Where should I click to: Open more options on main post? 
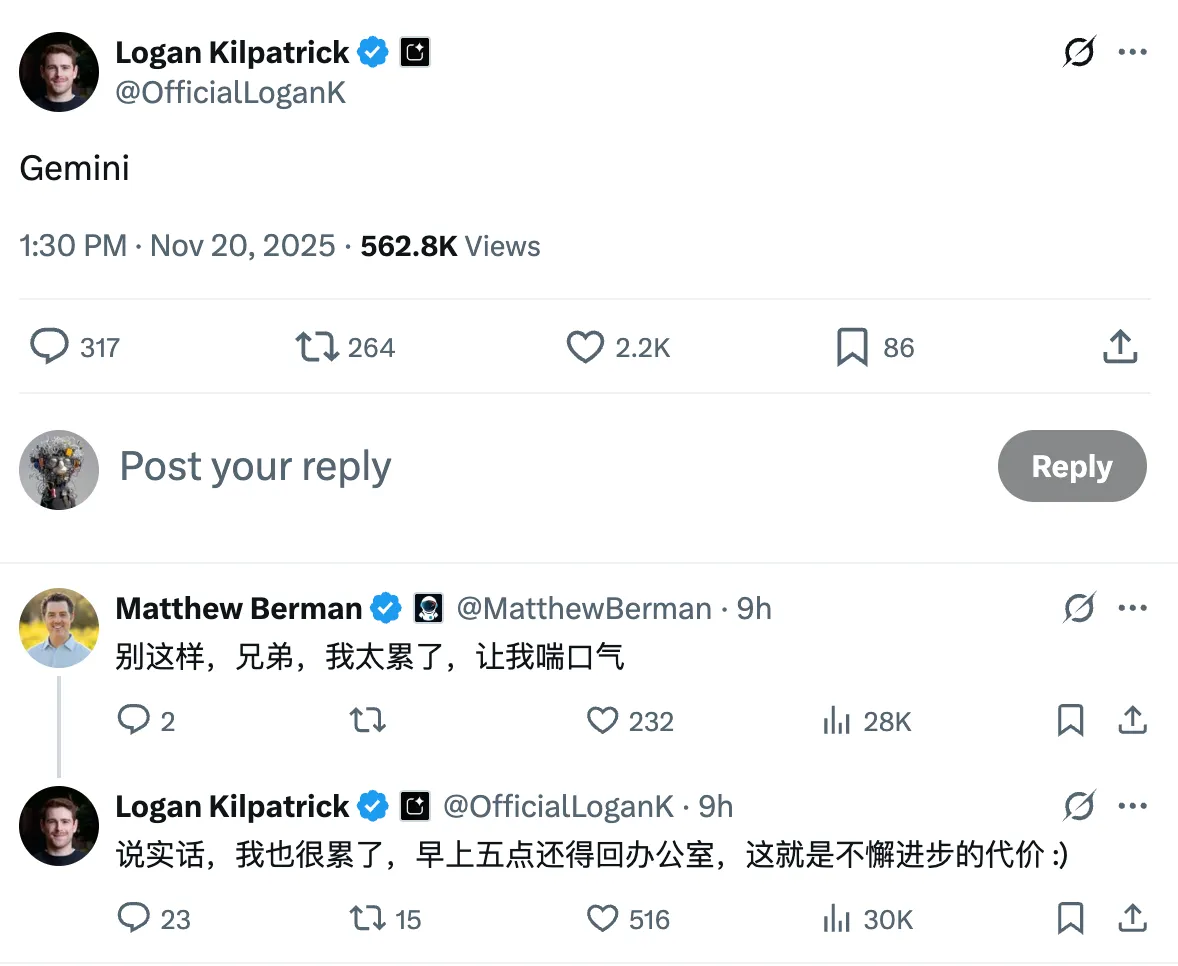pos(1132,52)
